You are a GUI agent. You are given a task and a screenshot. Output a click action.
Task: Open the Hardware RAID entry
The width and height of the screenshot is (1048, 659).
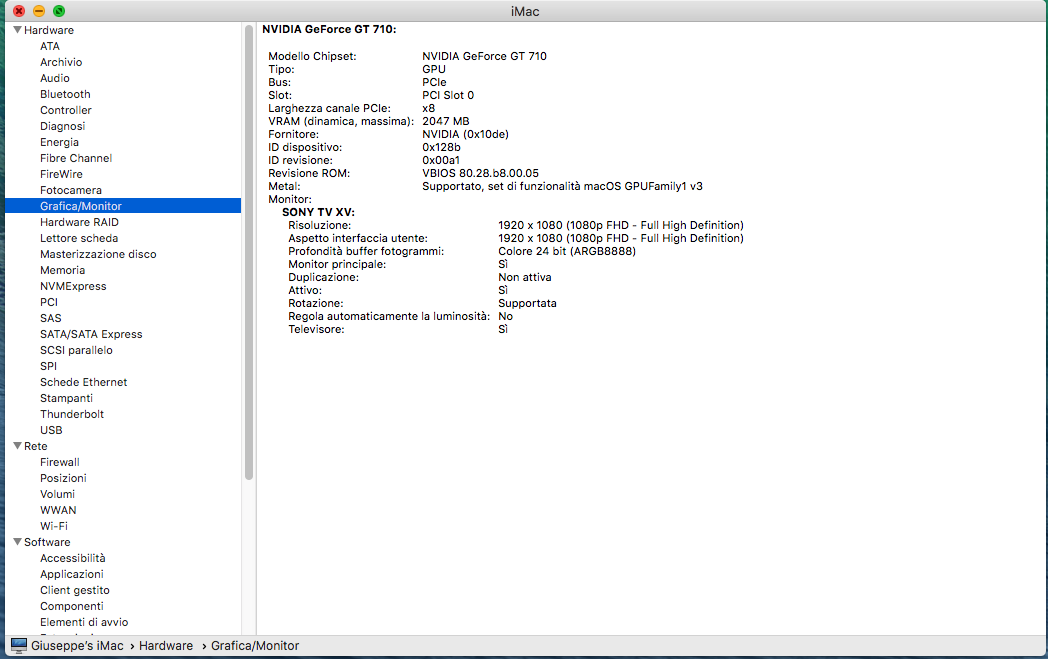pyautogui.click(x=79, y=222)
